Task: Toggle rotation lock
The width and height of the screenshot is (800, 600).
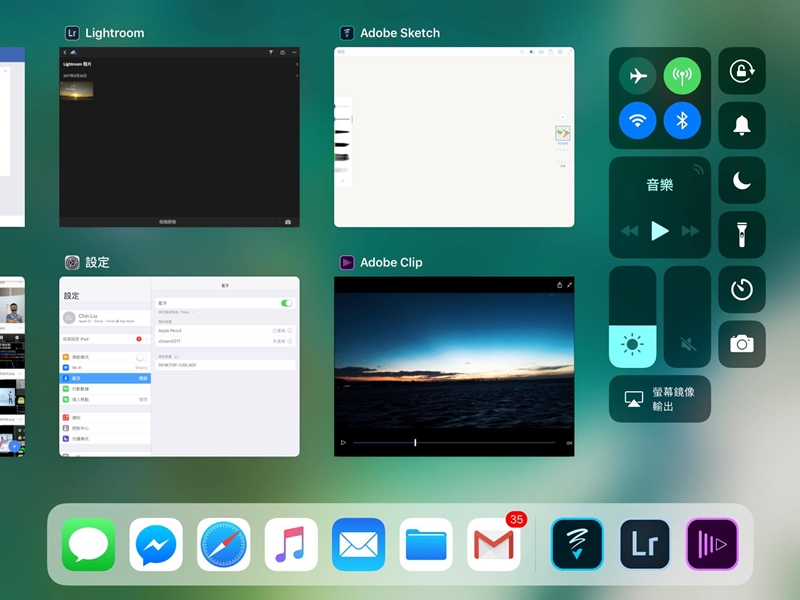Action: tap(742, 71)
